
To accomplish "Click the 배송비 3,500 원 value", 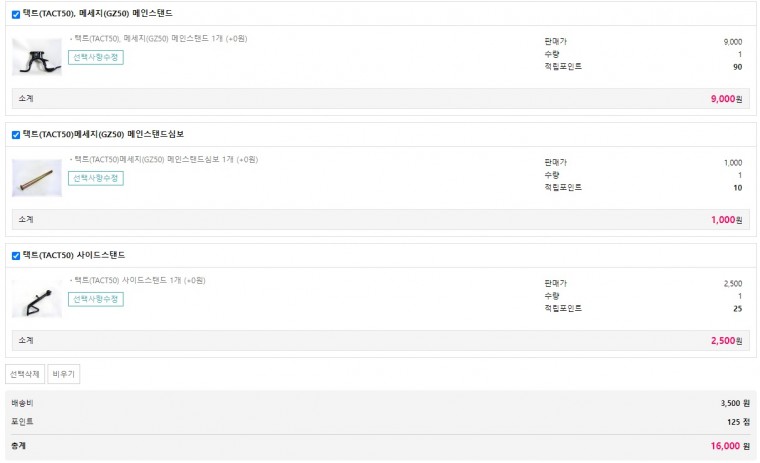I will [735, 403].
